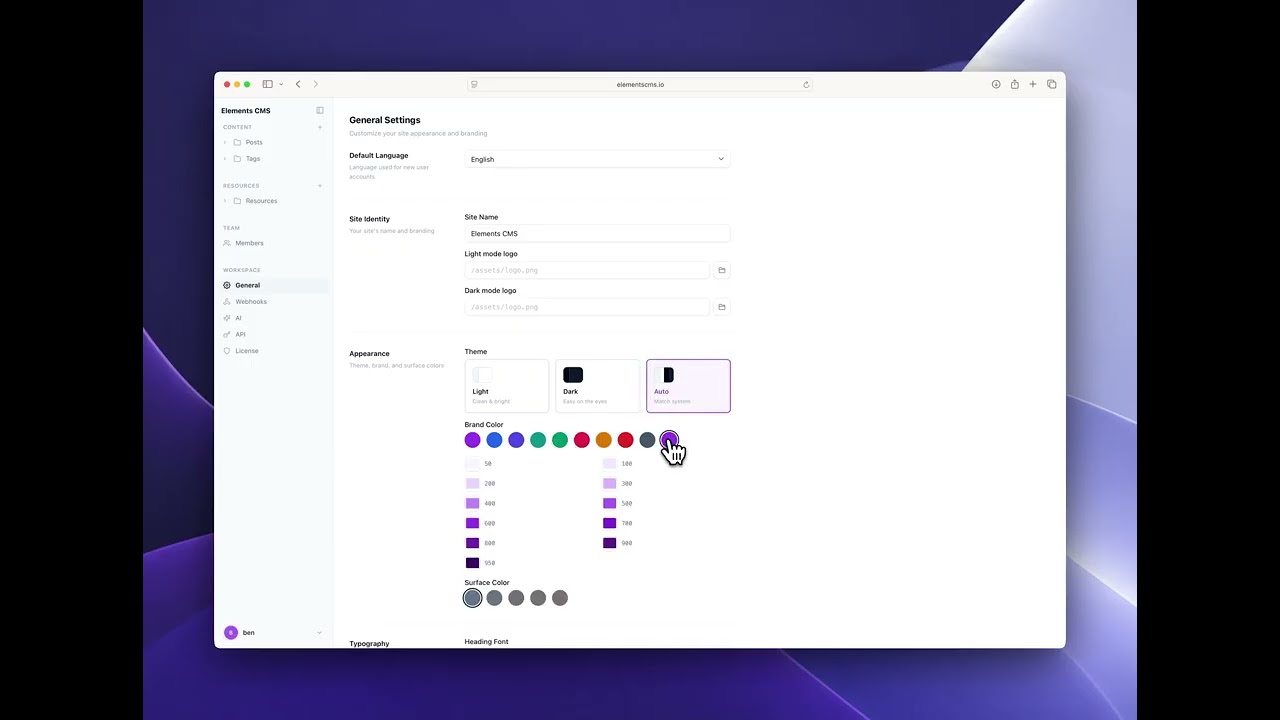
Task: Click the Elements CMS sidebar title
Action: [246, 111]
